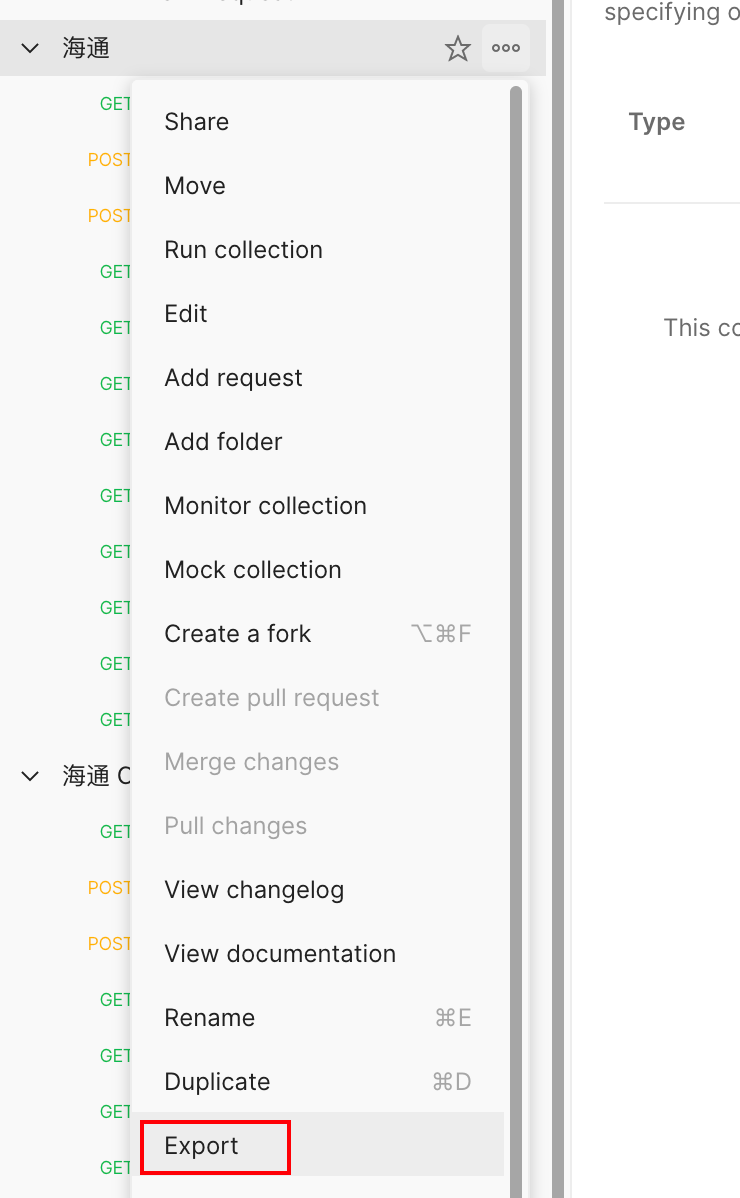
Task: Select Add request
Action: [233, 377]
